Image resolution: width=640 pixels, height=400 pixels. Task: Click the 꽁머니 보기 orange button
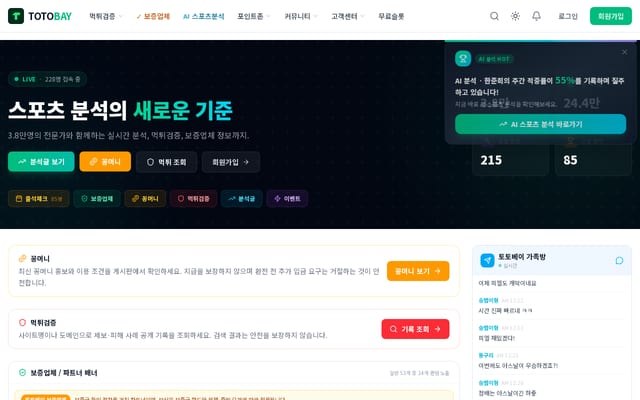[x=418, y=271]
